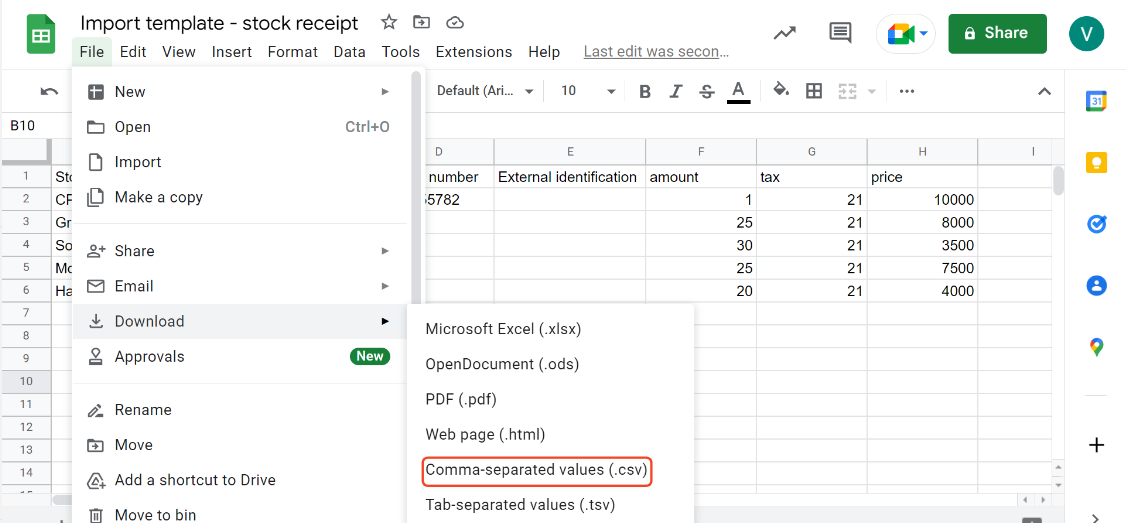The image size is (1126, 523).
Task: Download as Web page (.html)
Action: tap(550, 435)
